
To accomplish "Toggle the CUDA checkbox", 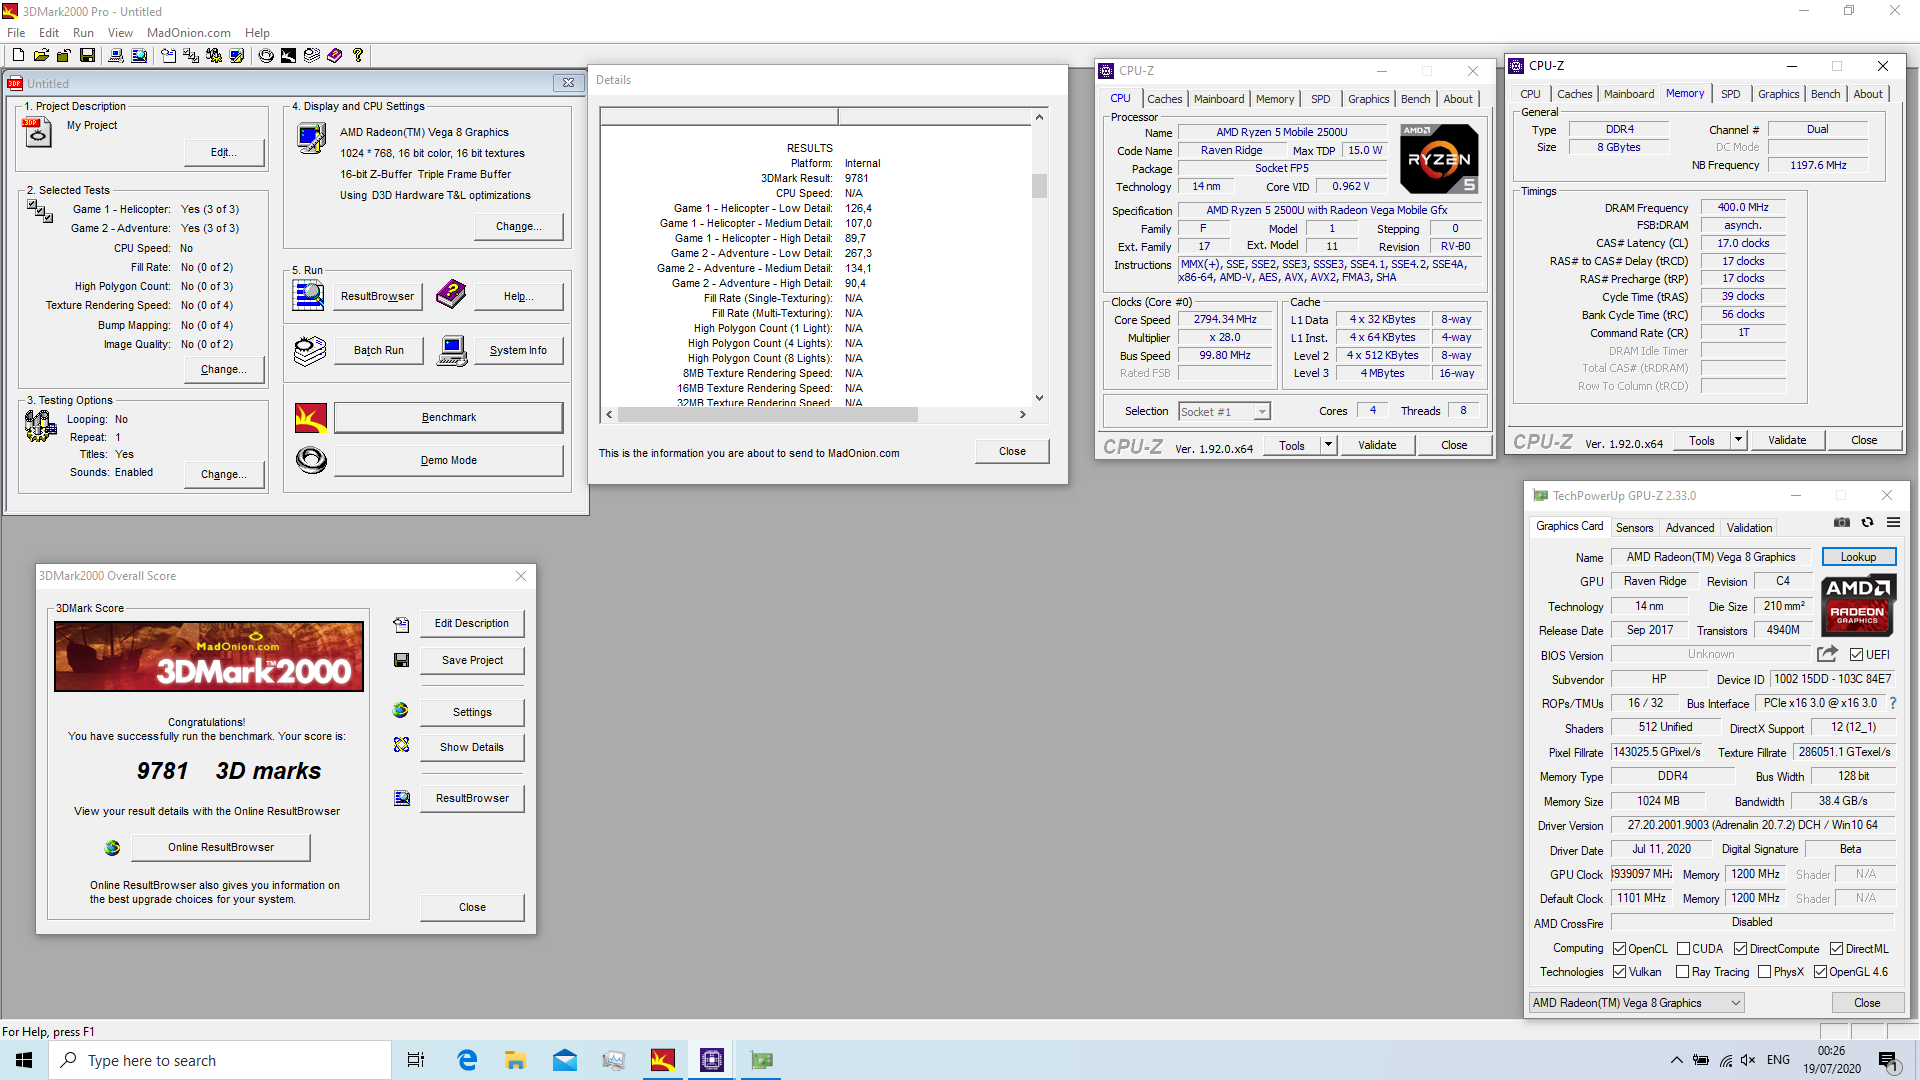I will pyautogui.click(x=1683, y=949).
